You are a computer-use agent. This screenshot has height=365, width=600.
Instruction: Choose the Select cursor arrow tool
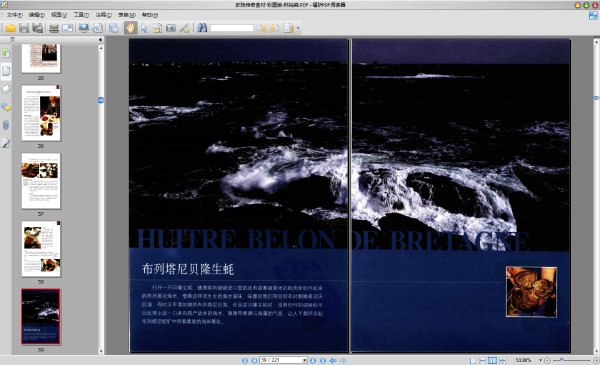pyautogui.click(x=144, y=28)
